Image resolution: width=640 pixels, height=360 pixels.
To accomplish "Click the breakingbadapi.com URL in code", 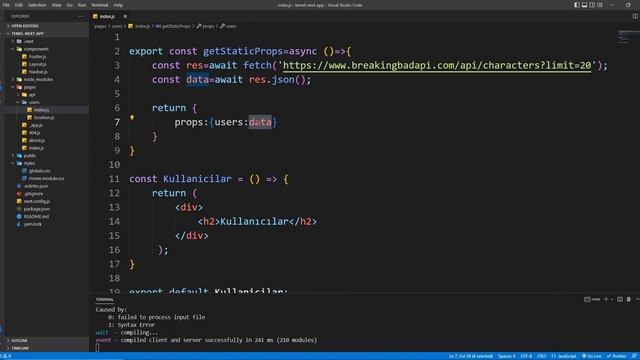I will 437,65.
